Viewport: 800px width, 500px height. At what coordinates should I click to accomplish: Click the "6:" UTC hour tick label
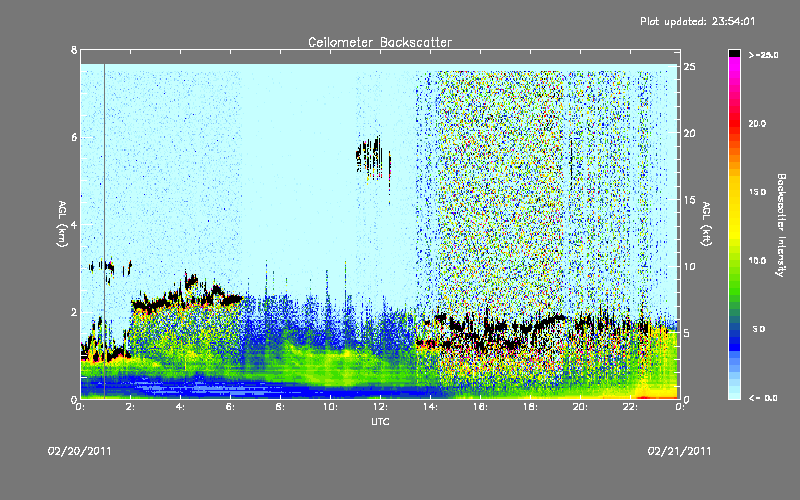point(231,407)
